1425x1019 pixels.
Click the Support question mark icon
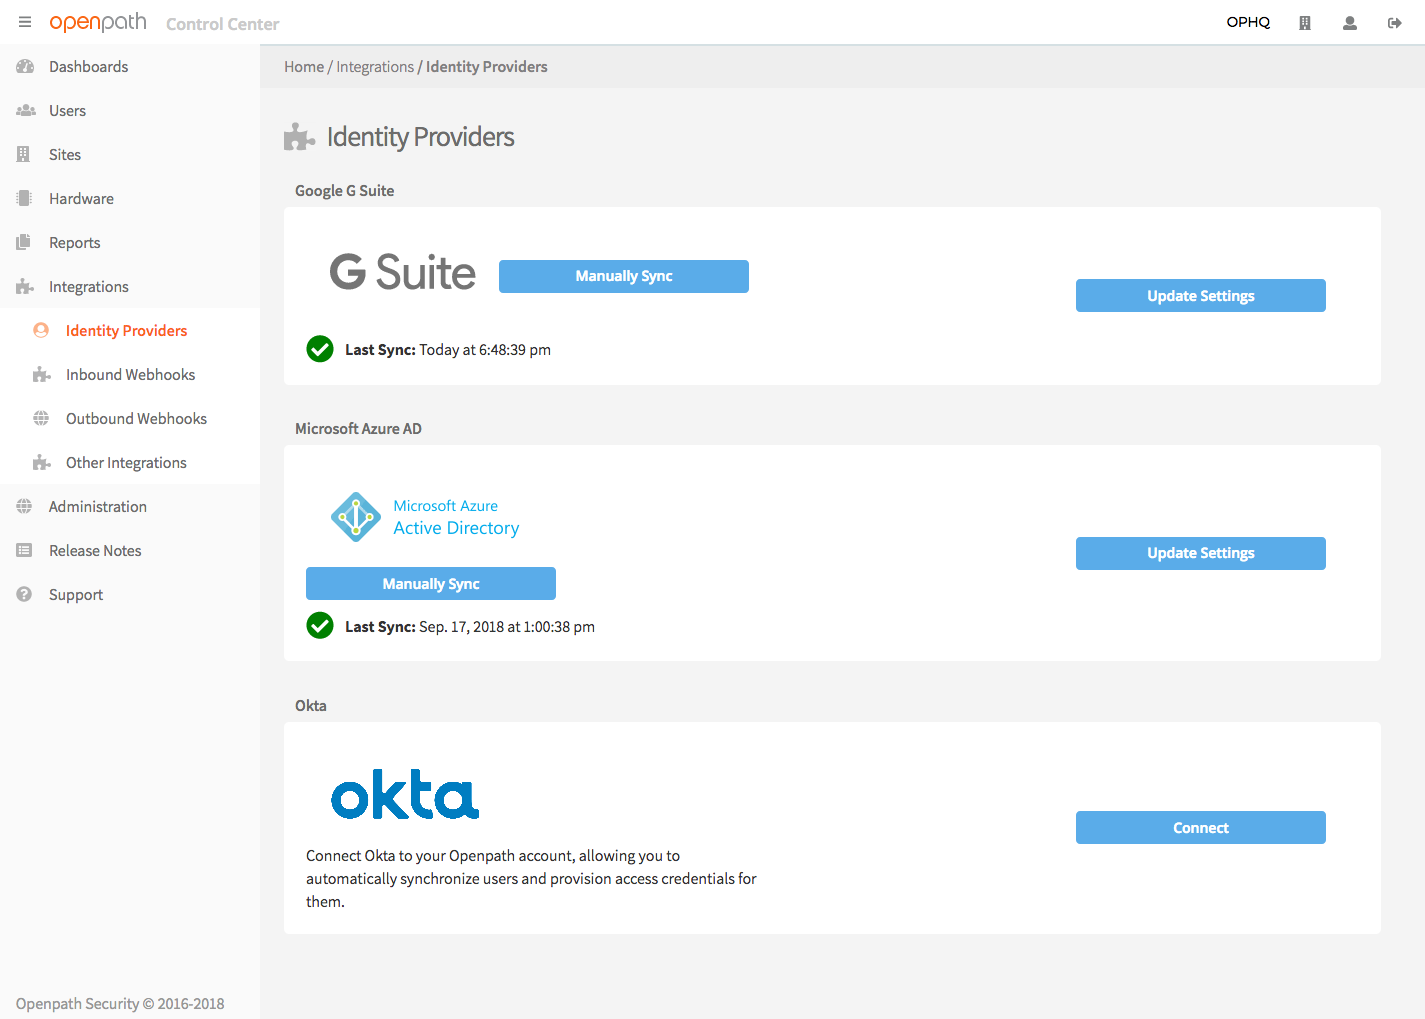point(24,595)
